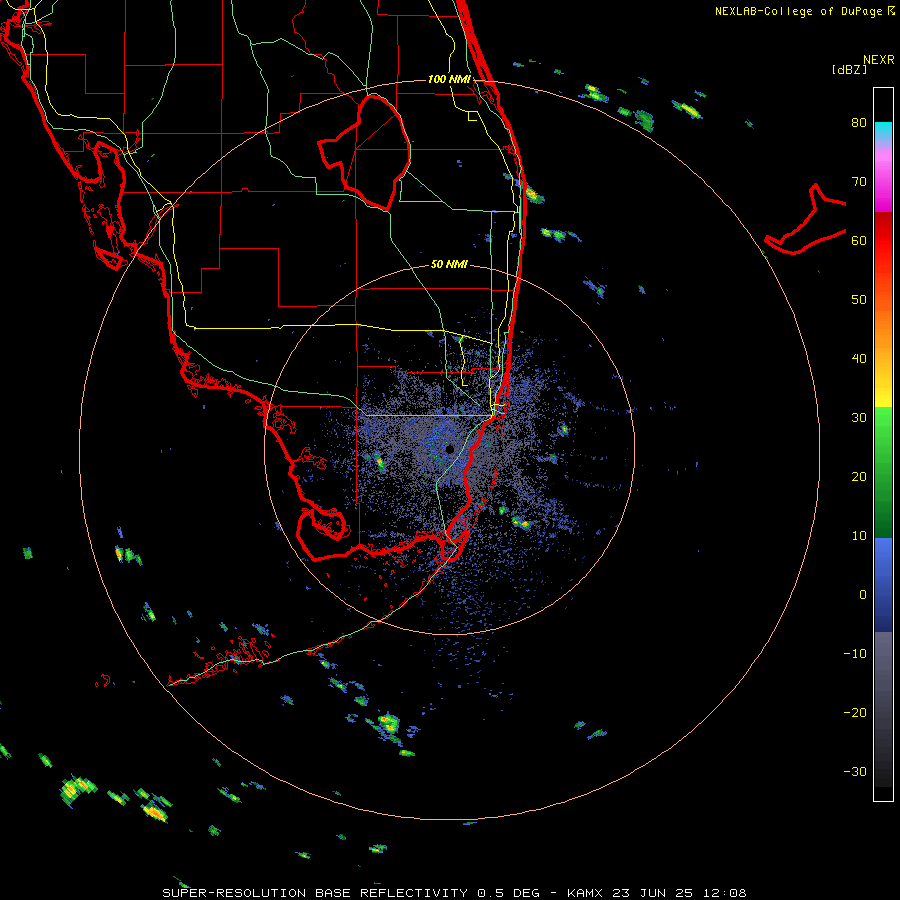This screenshot has height=900, width=900.
Task: Click the 50 NMI range ring label
Action: point(449,265)
